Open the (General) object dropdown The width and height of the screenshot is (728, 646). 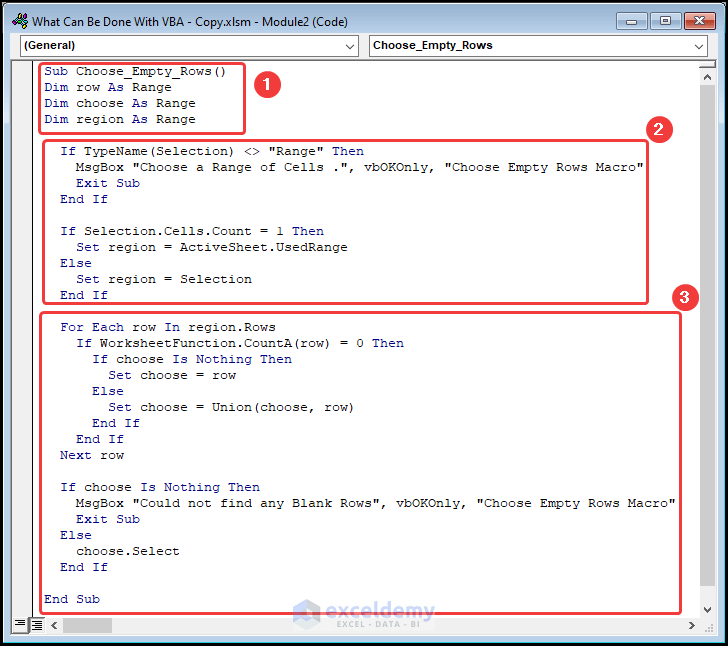[189, 46]
